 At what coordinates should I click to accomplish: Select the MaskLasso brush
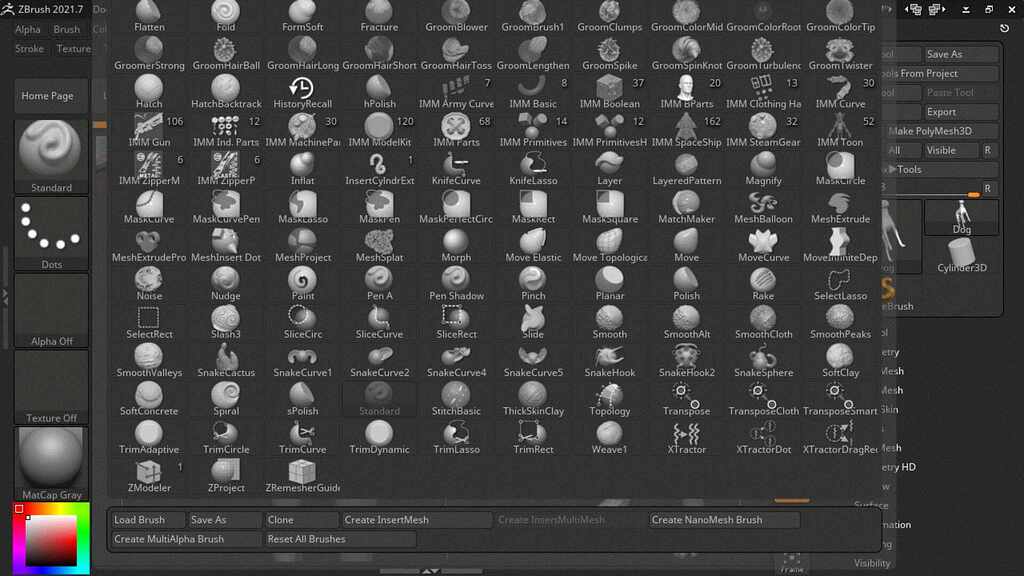[302, 208]
